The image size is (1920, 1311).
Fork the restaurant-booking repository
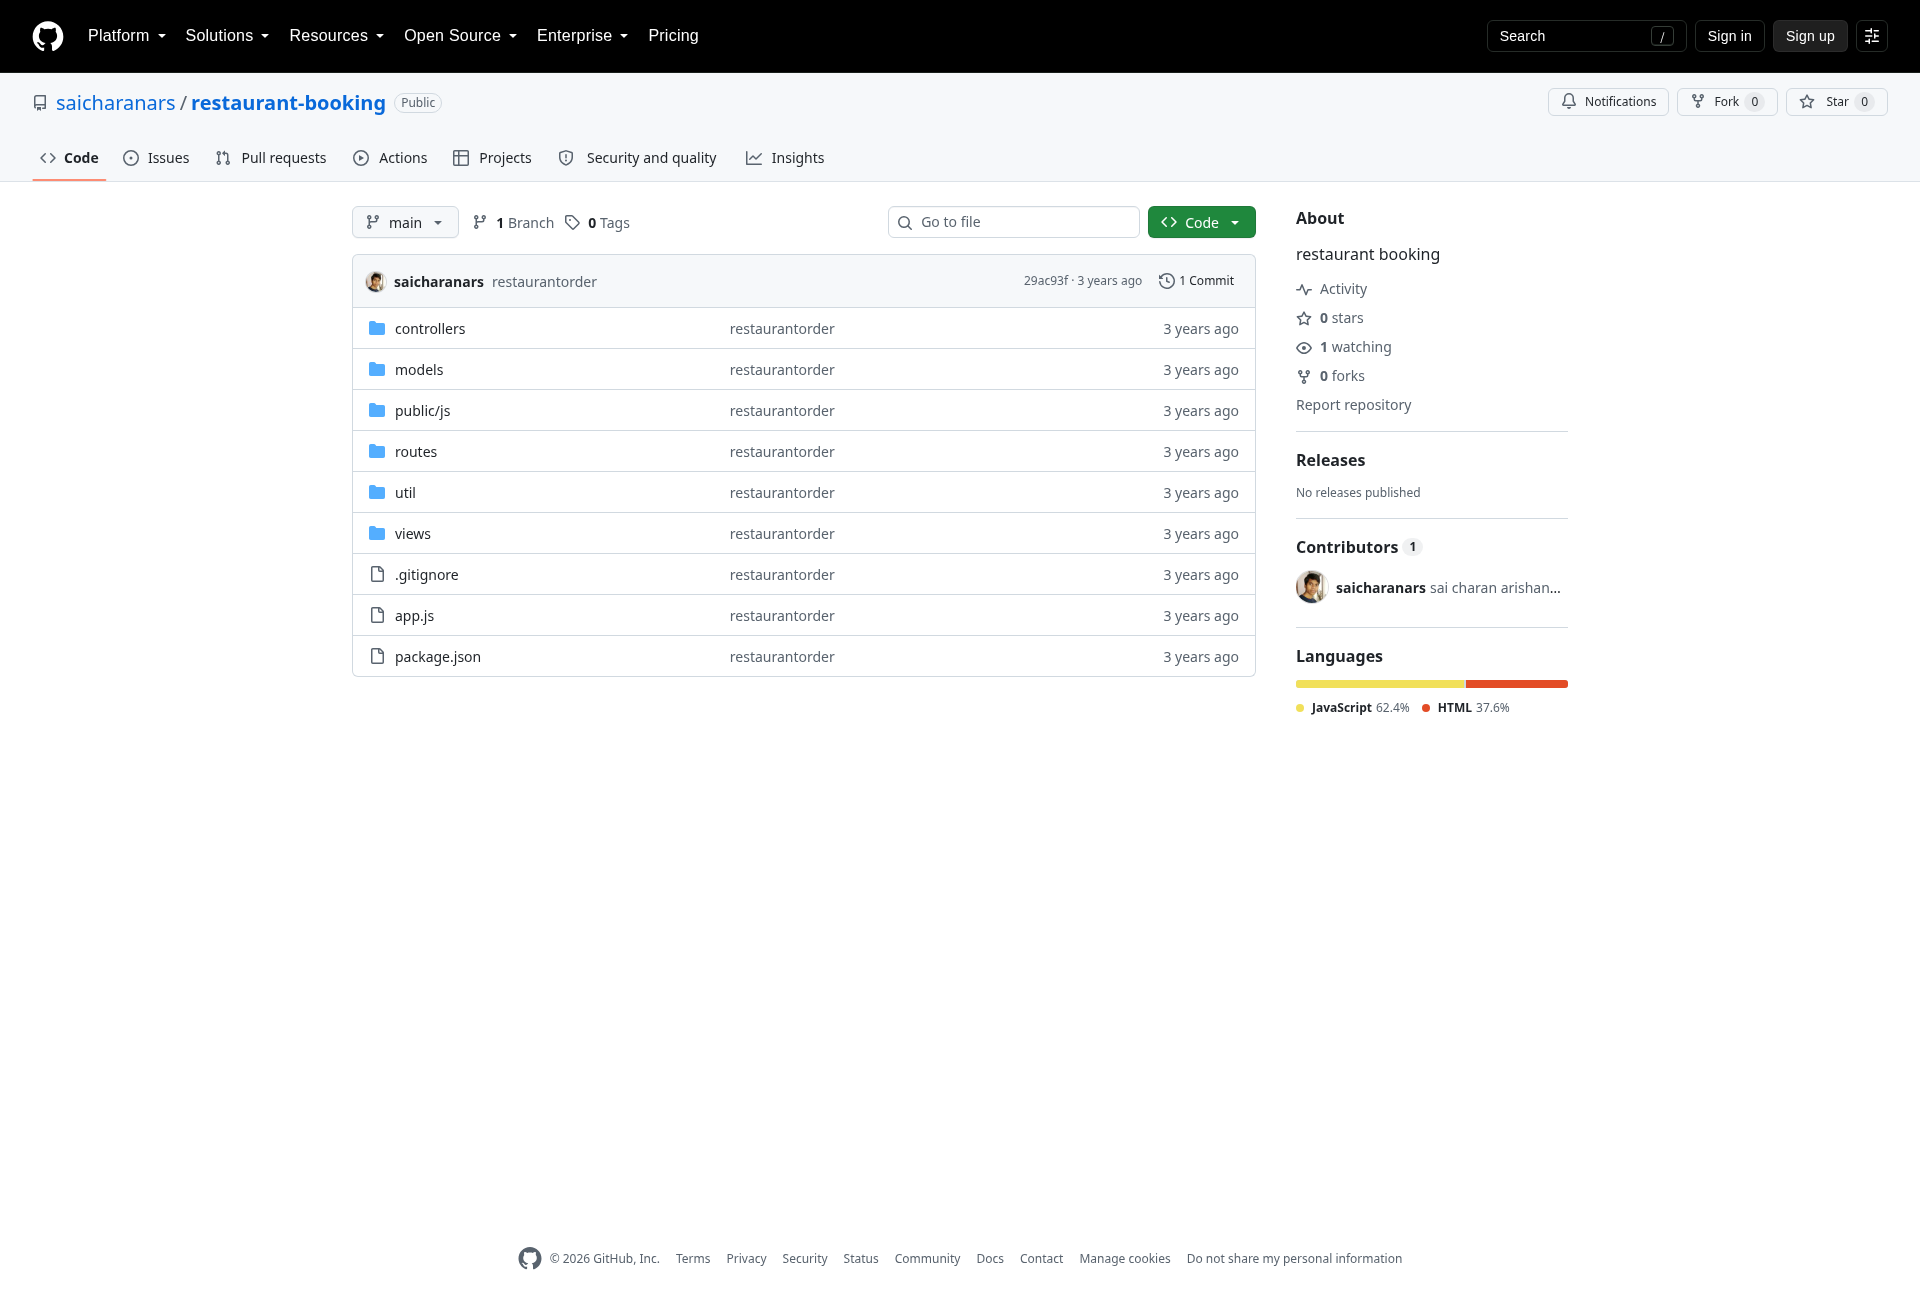coord(1727,102)
